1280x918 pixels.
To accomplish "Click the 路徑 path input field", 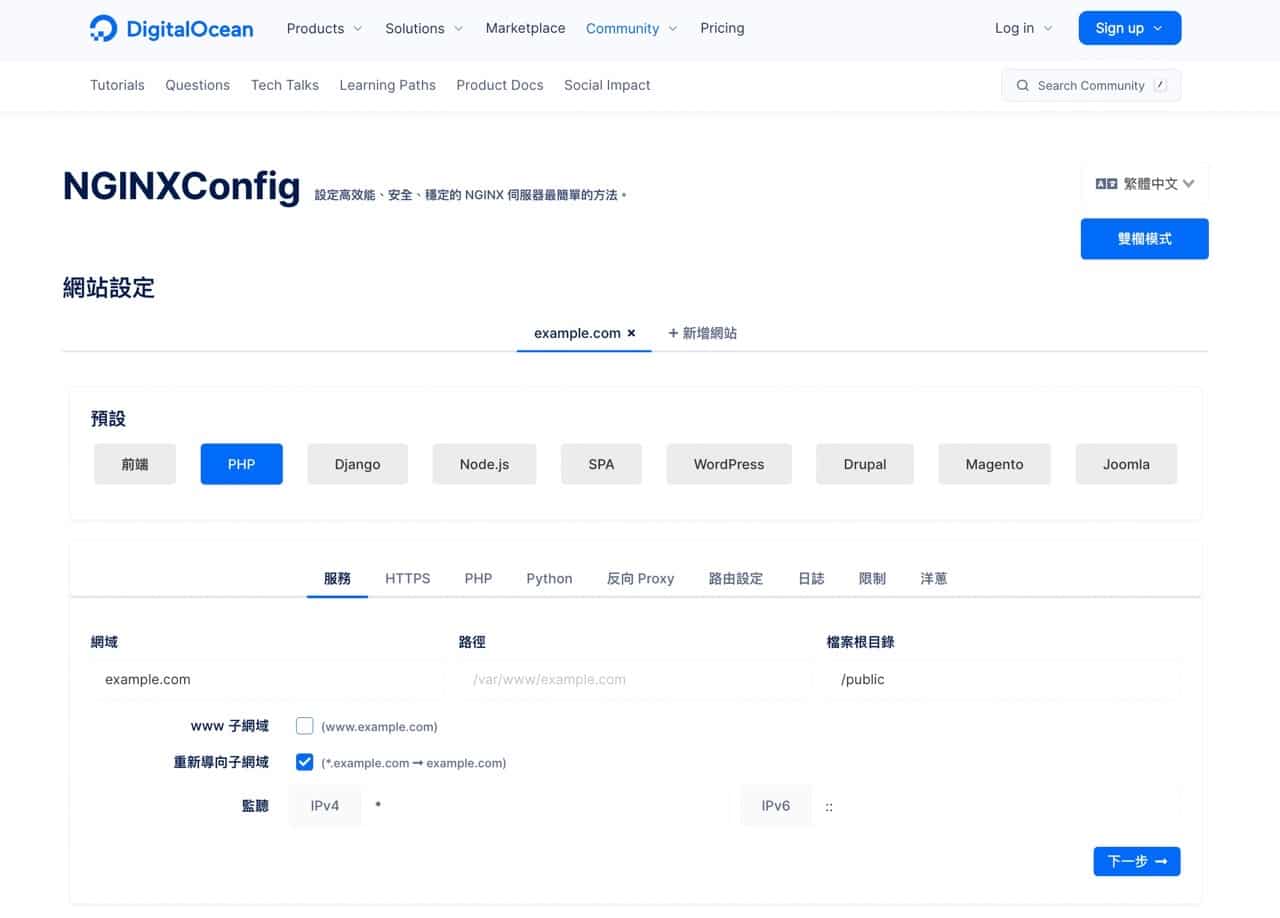I will (x=634, y=679).
